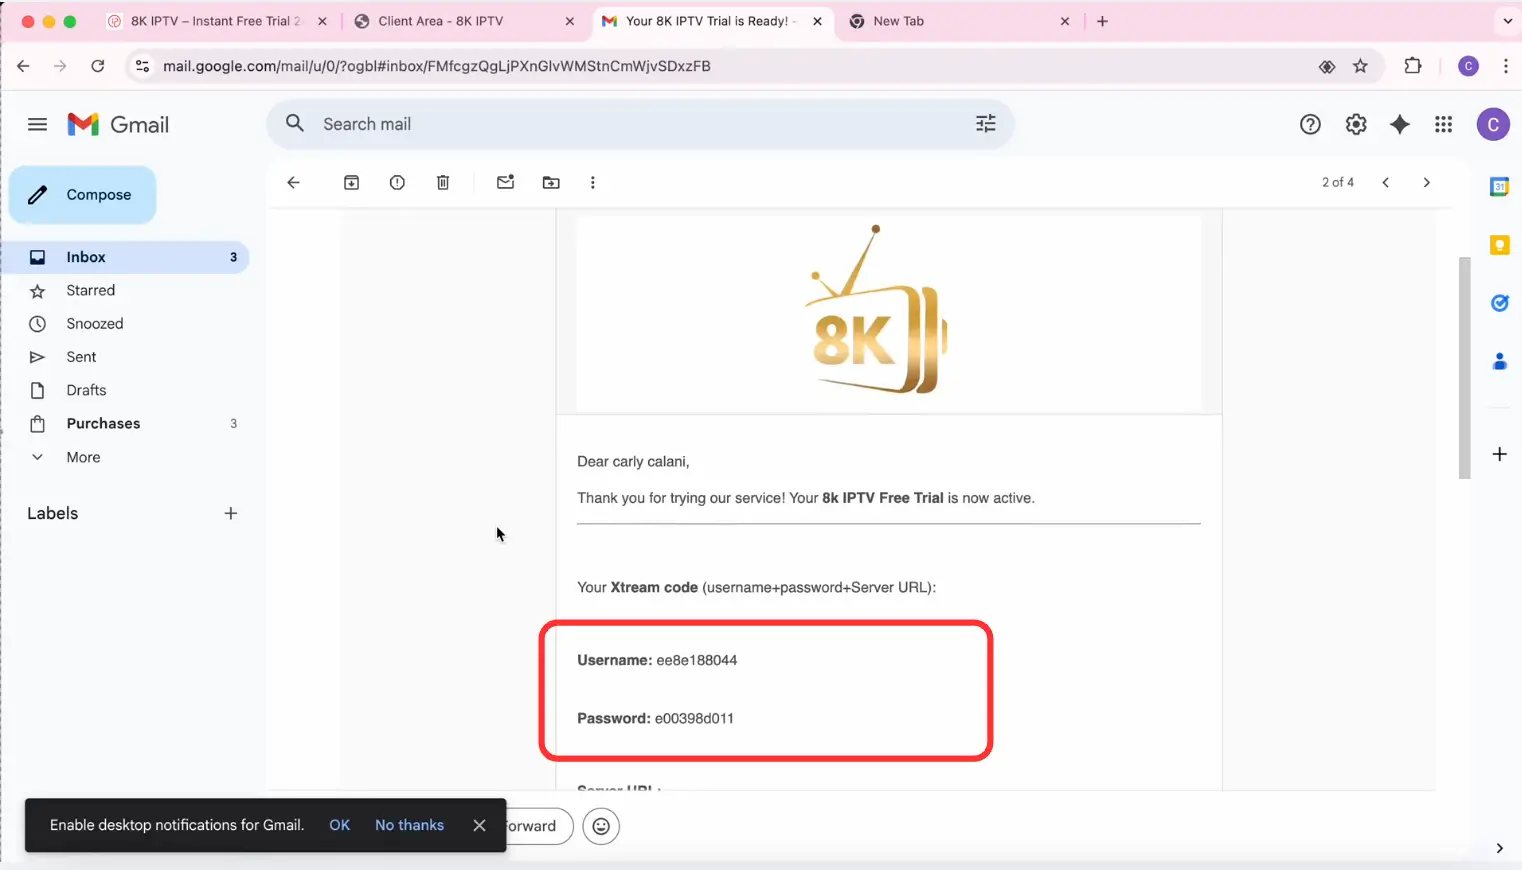Open Google Contacts side panel

(x=1499, y=361)
